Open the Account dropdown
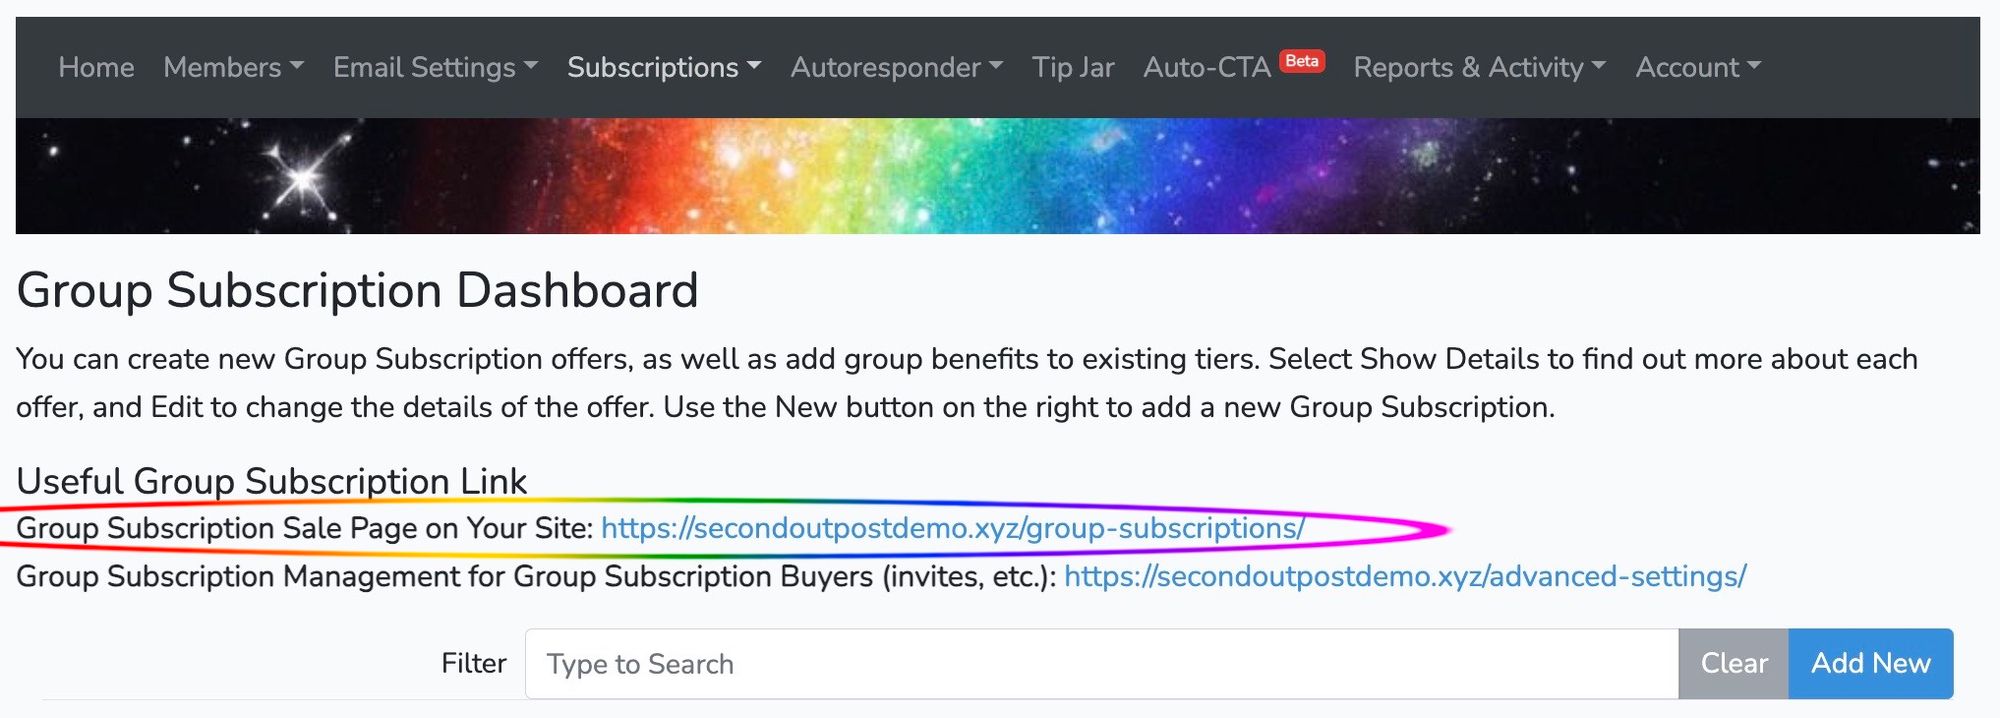 pos(1698,67)
